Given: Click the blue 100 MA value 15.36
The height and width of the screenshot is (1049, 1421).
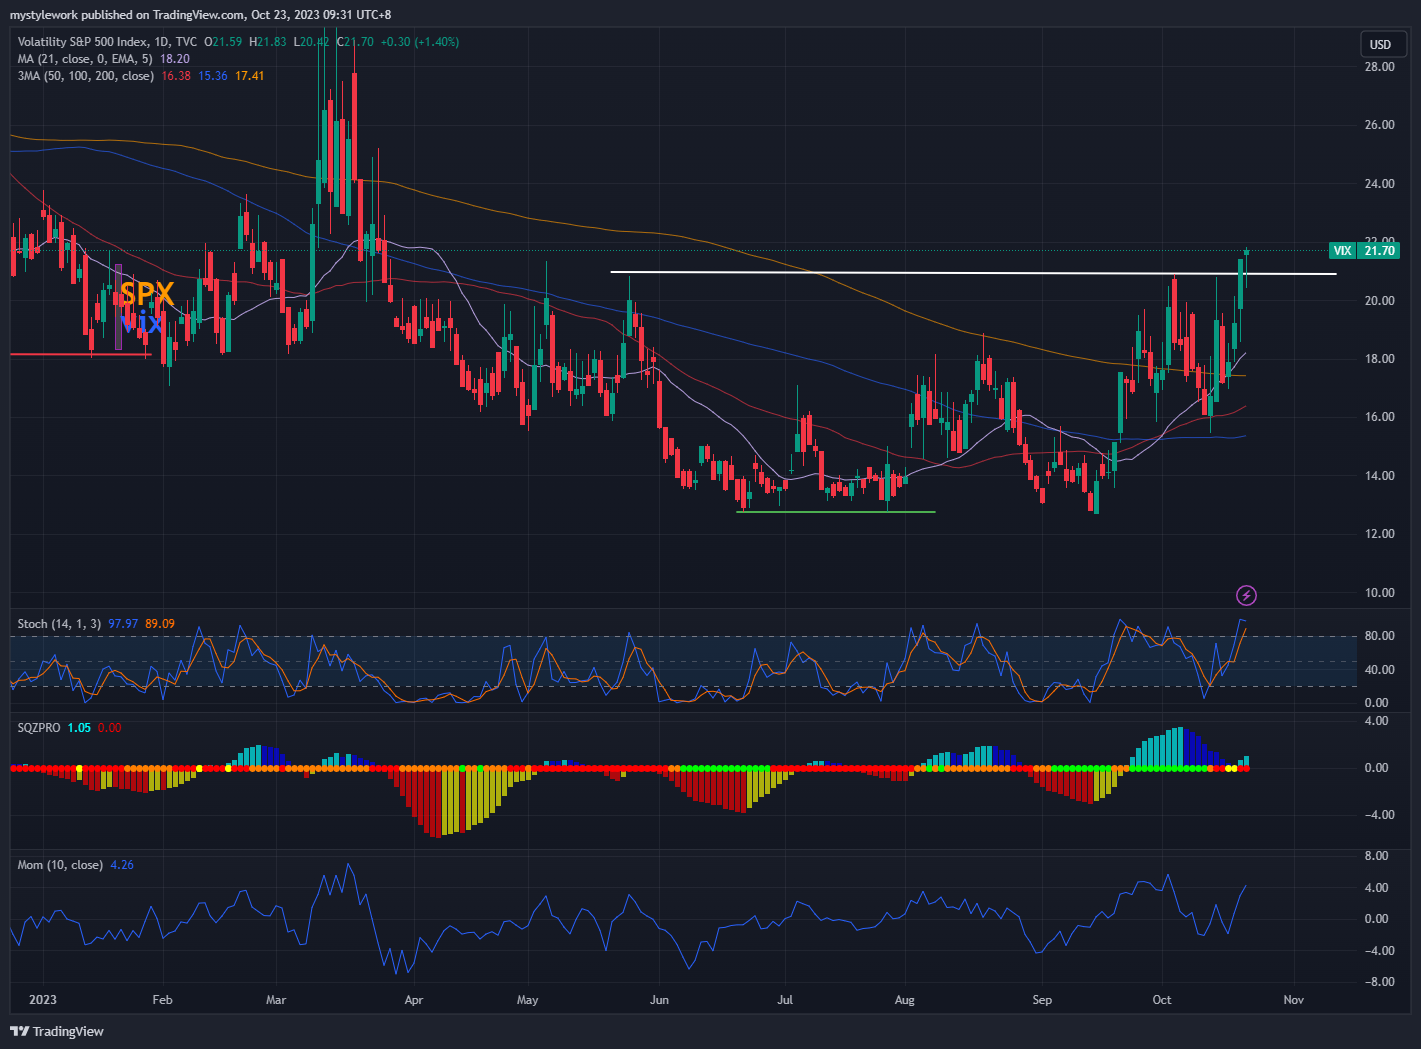Looking at the screenshot, I should pyautogui.click(x=213, y=76).
